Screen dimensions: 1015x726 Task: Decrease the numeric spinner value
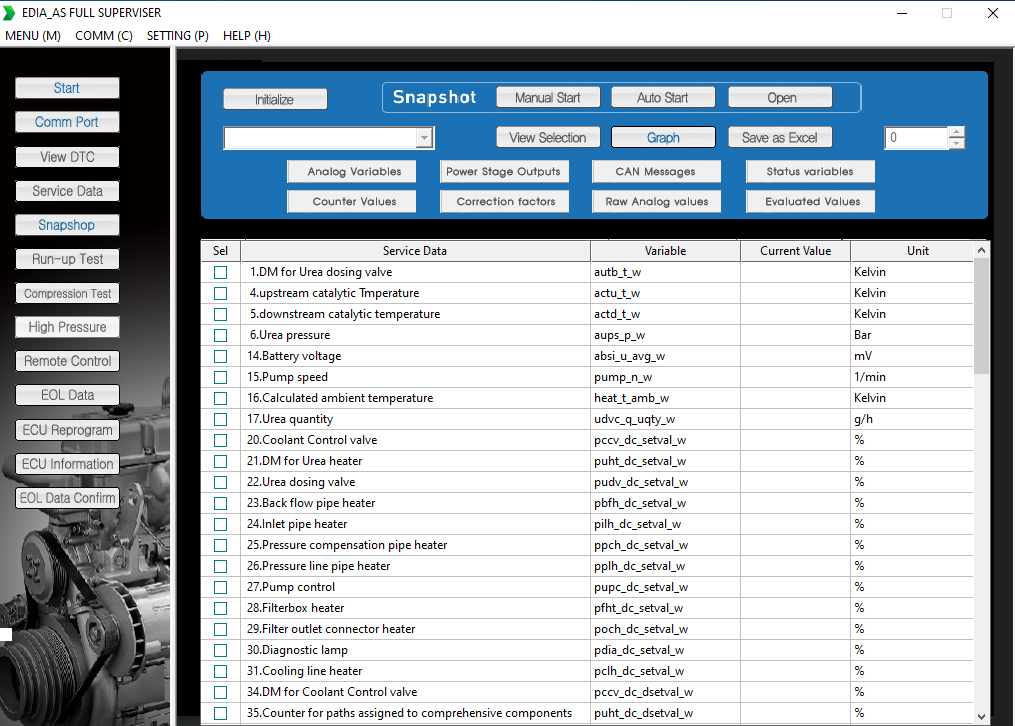956,143
